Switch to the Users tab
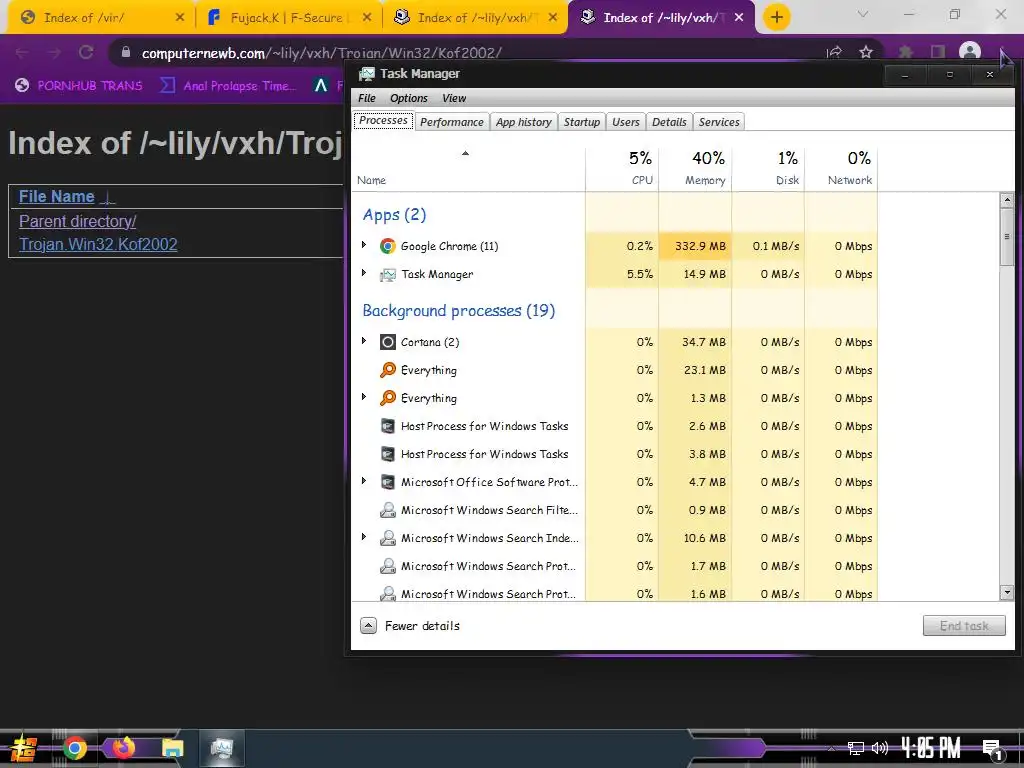Screen dimensions: 1024x768 (x=626, y=122)
